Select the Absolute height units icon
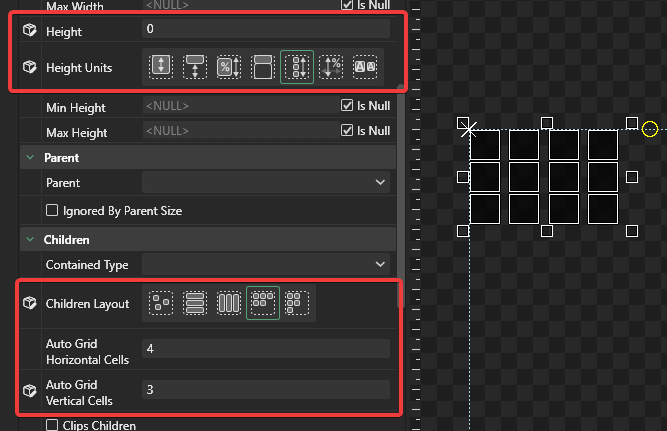 (161, 67)
